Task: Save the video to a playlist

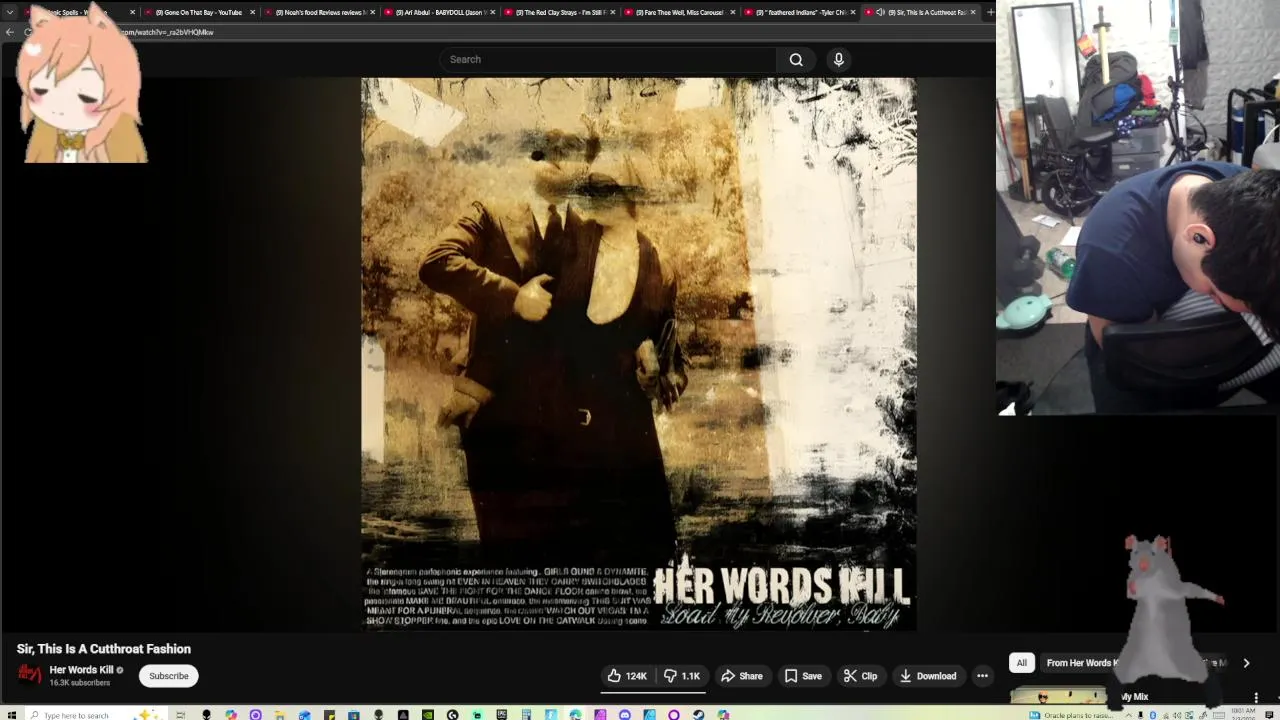Action: click(803, 676)
